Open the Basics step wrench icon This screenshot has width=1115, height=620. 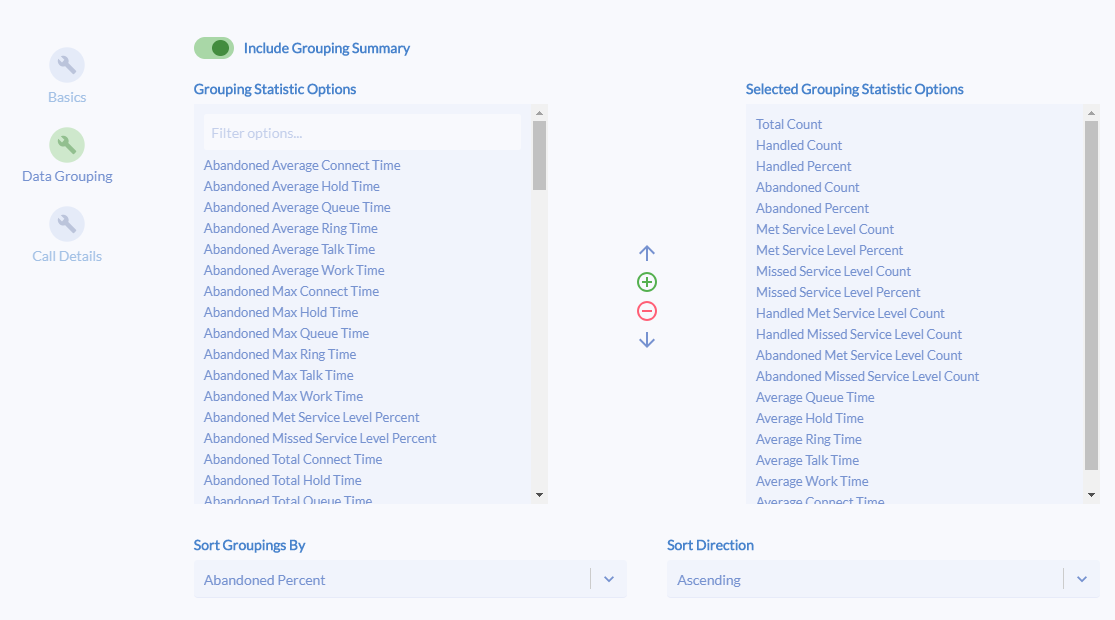click(67, 63)
